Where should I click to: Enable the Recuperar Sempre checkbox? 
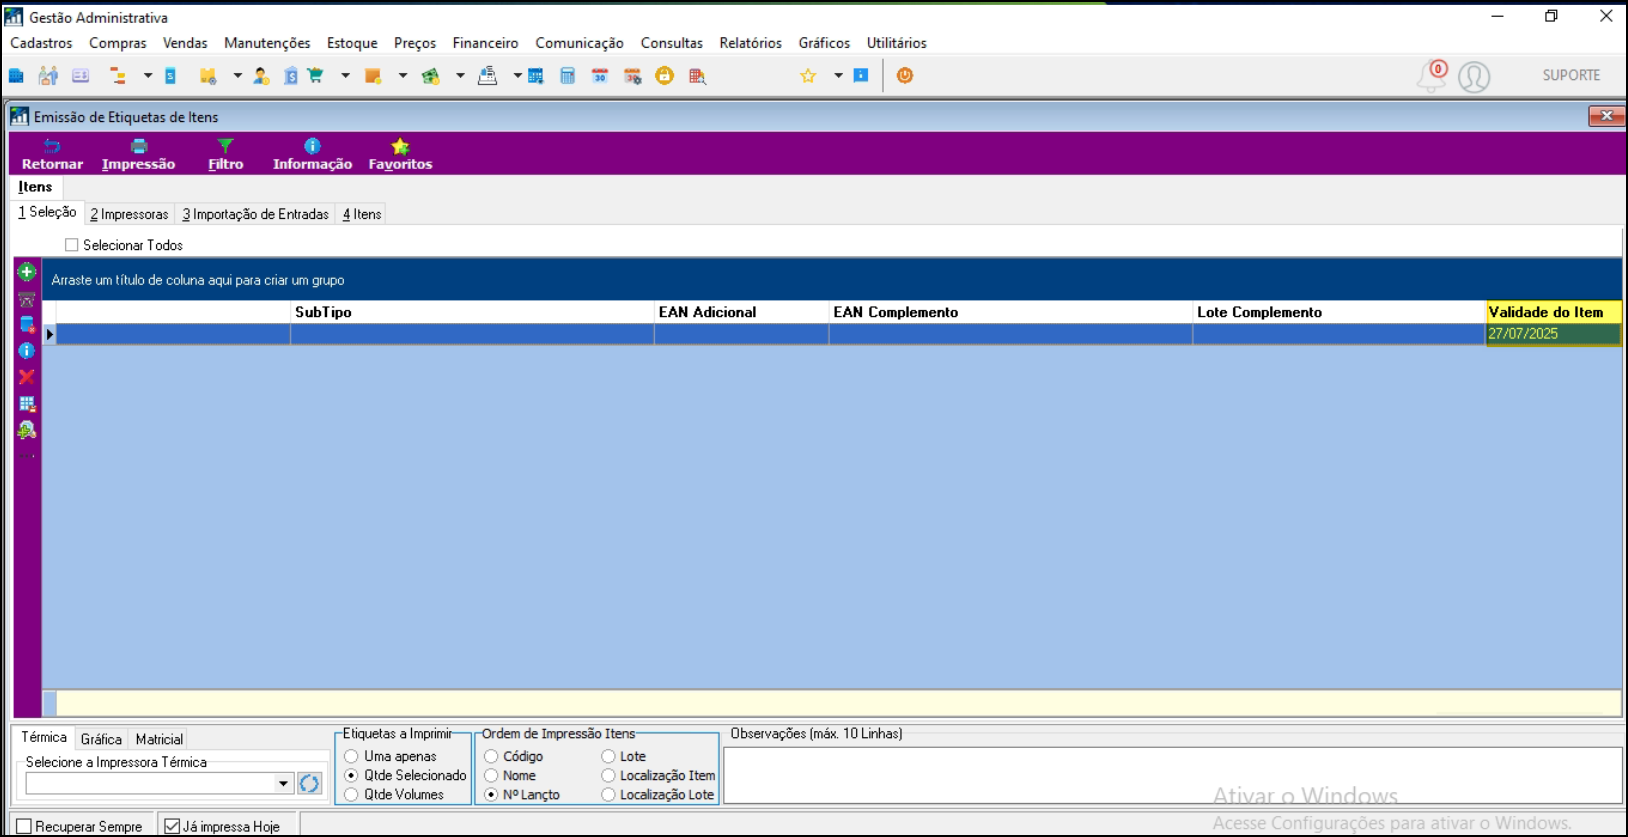coord(25,827)
